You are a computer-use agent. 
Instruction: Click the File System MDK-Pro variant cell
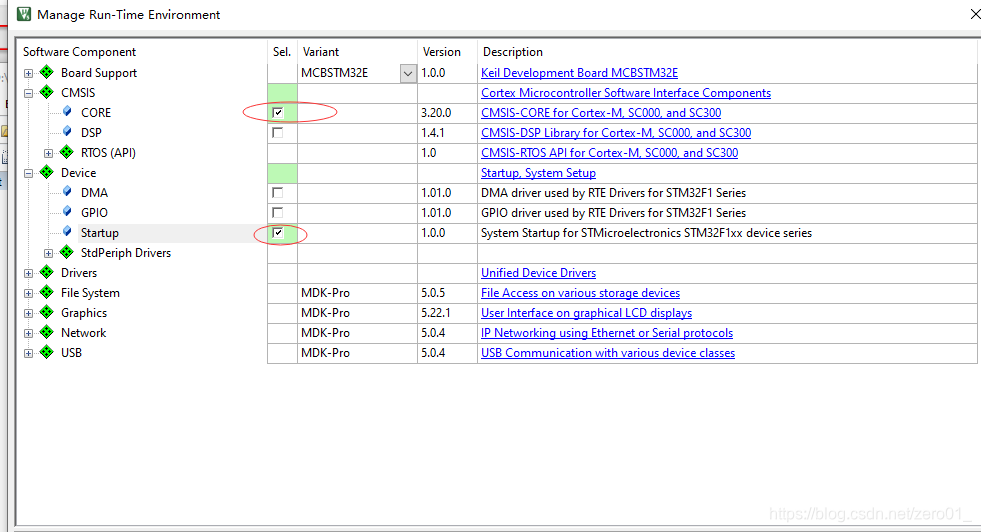pyautogui.click(x=357, y=293)
